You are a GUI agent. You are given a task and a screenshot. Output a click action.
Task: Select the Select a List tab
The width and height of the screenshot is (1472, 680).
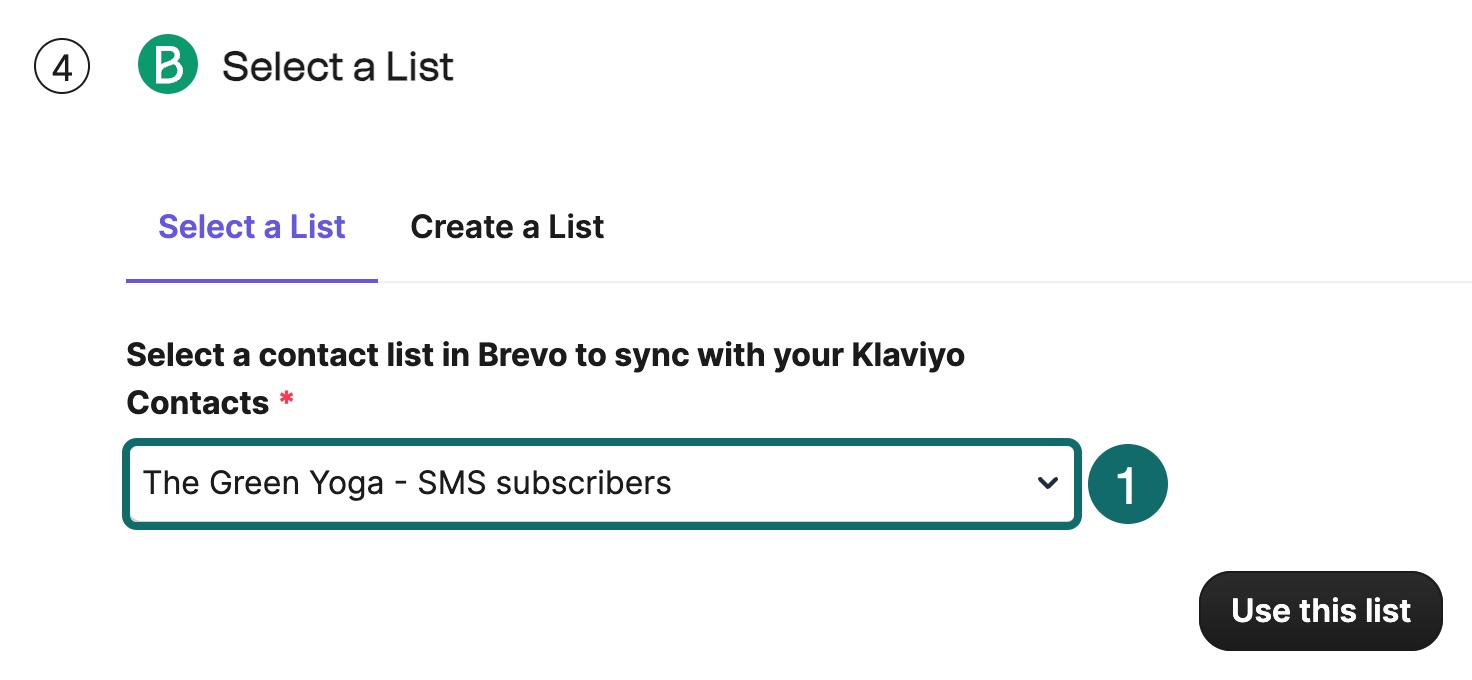(251, 227)
